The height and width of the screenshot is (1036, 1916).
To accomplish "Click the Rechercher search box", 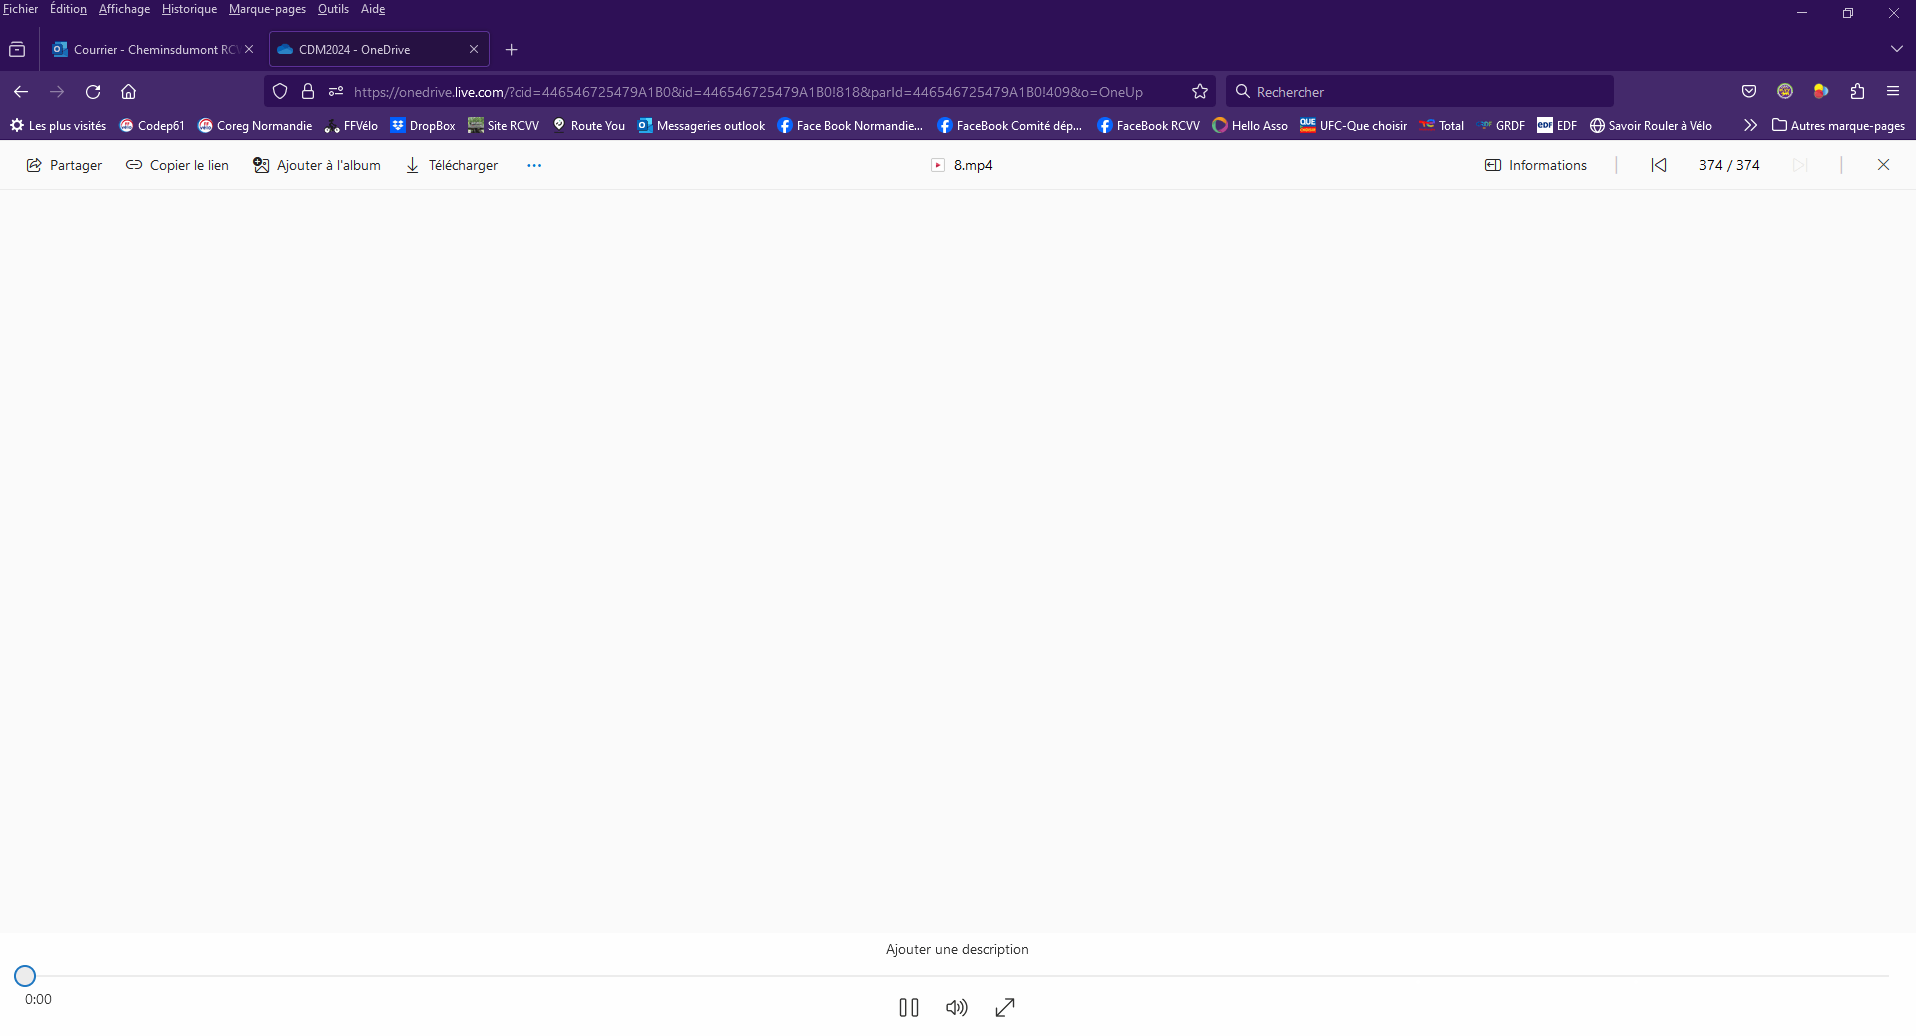I will (1420, 91).
